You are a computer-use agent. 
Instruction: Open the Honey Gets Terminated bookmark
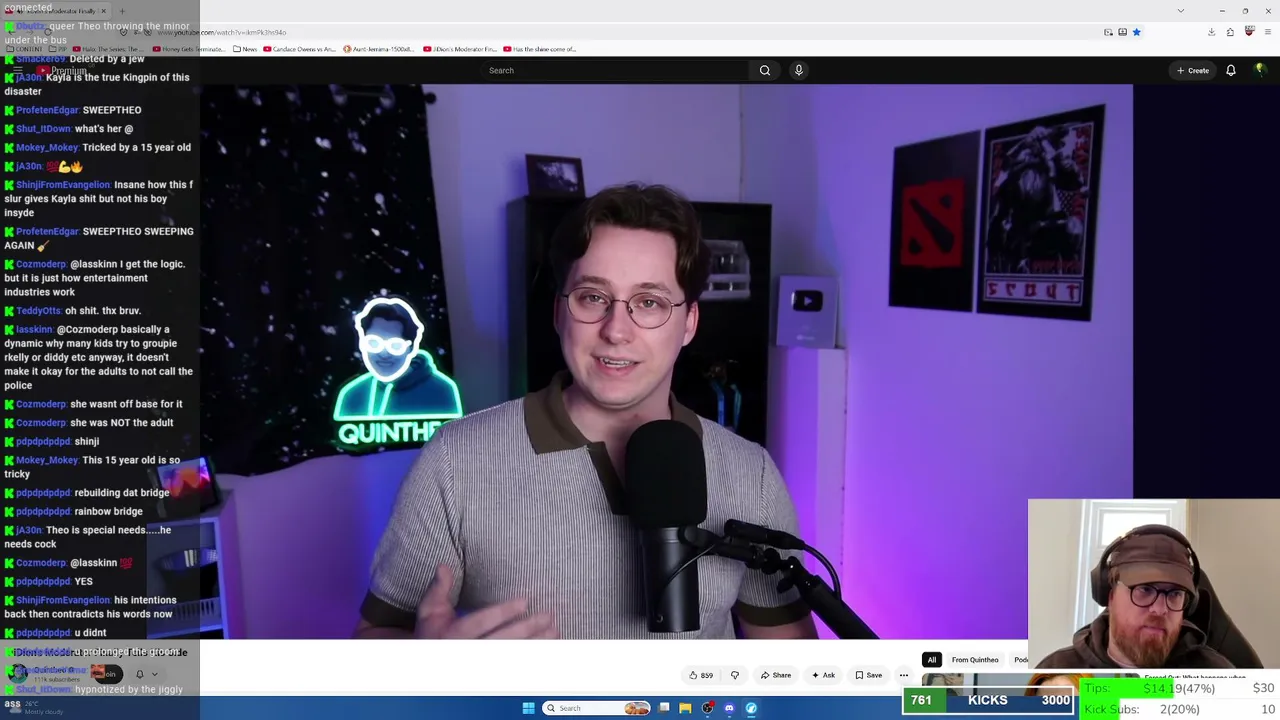tap(190, 49)
